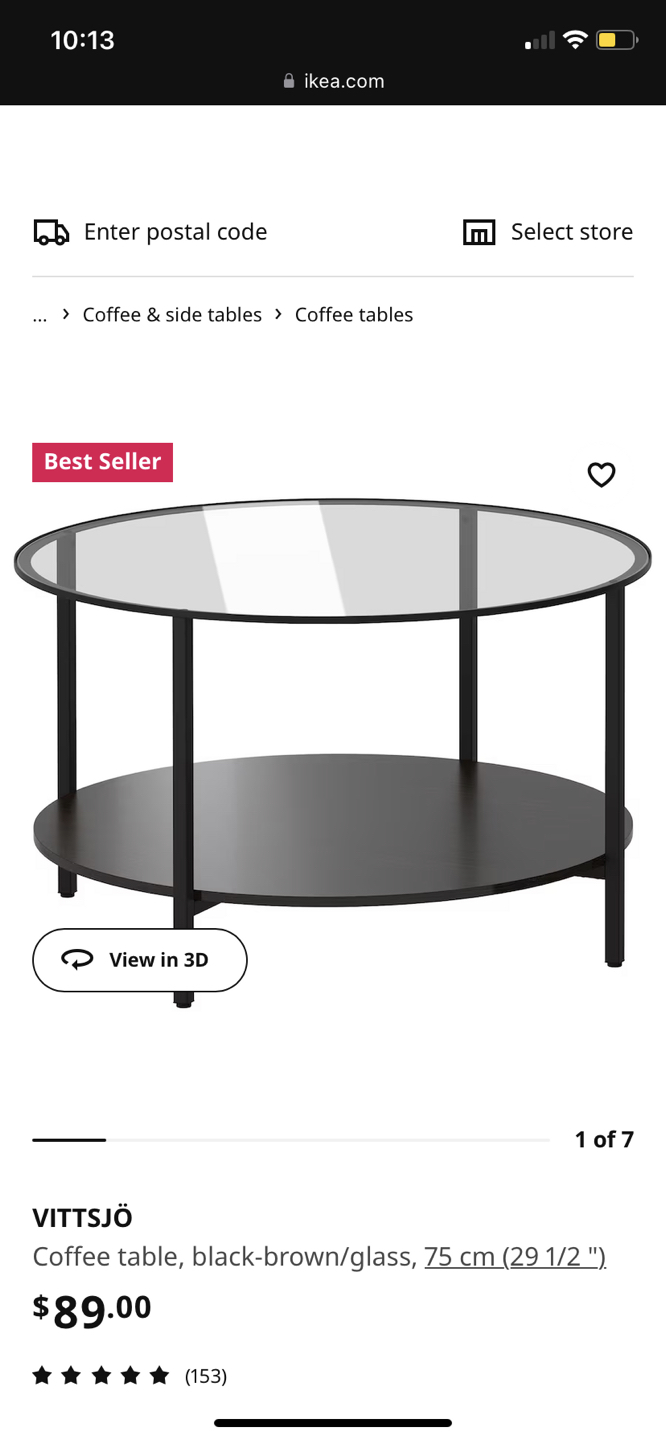The height and width of the screenshot is (1440, 666).
Task: Expand the breadcrumb ellipsis
Action: 40,315
